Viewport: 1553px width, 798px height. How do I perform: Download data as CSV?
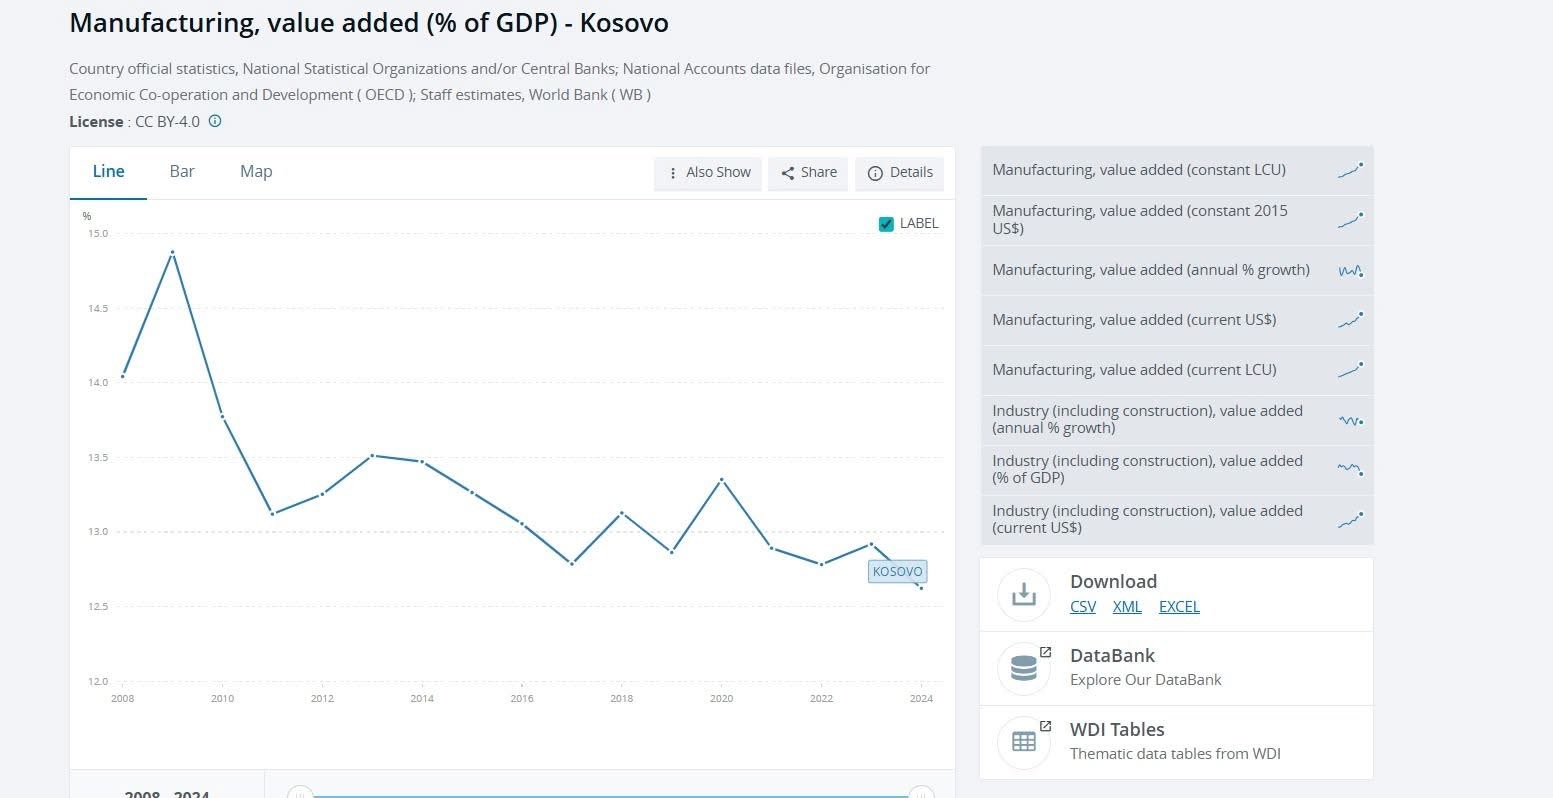click(x=1082, y=607)
